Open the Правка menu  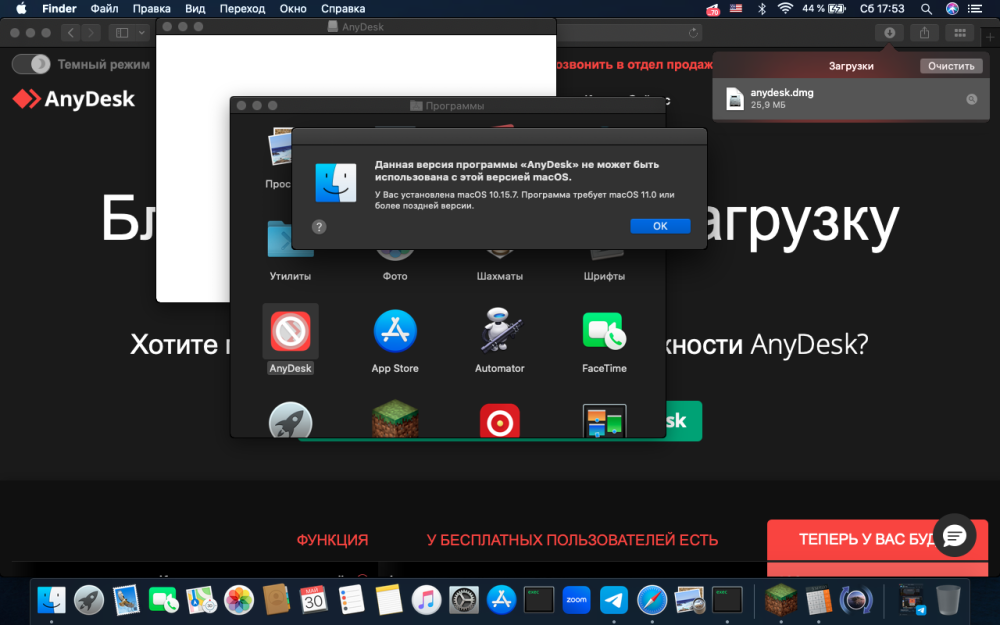click(x=151, y=8)
